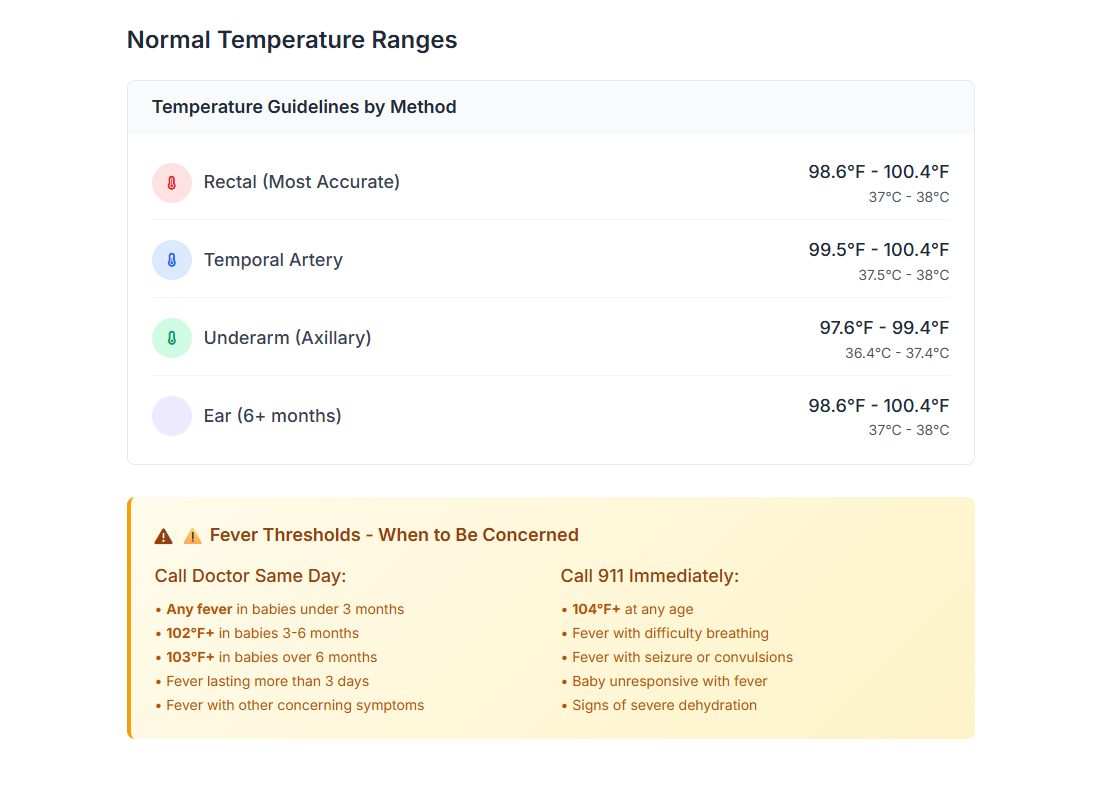The height and width of the screenshot is (787, 1098).
Task: Select the Temperature Guidelines by Method header
Action: point(304,107)
